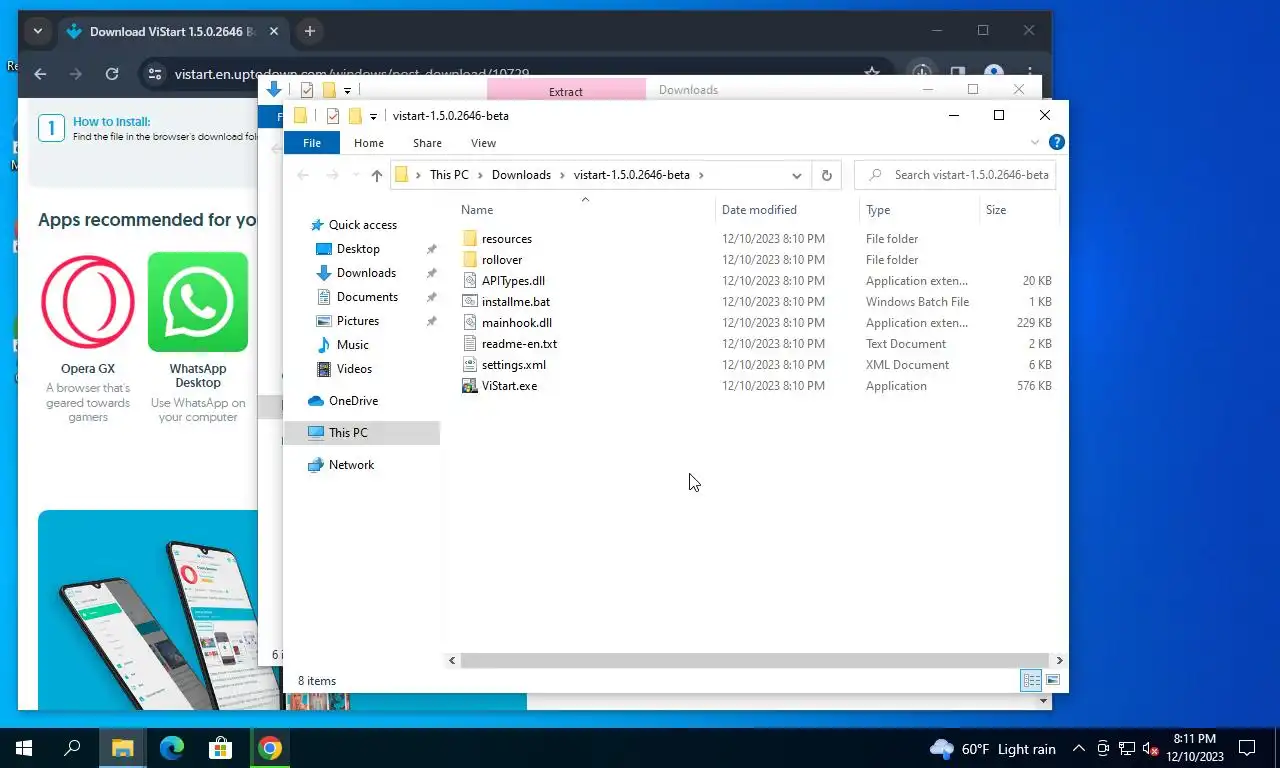Click Downloads in address breadcrumb

coord(521,175)
